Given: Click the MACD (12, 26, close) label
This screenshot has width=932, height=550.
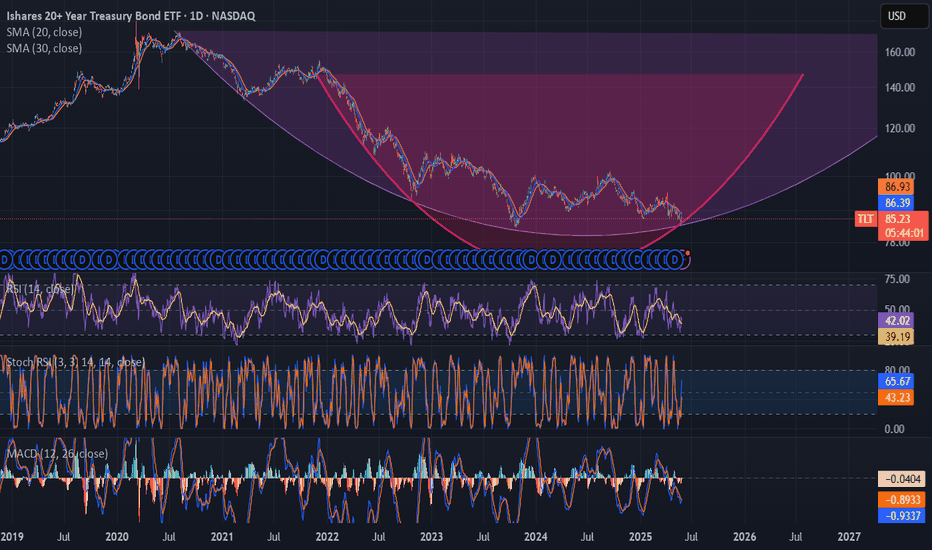Looking at the screenshot, I should pos(57,454).
